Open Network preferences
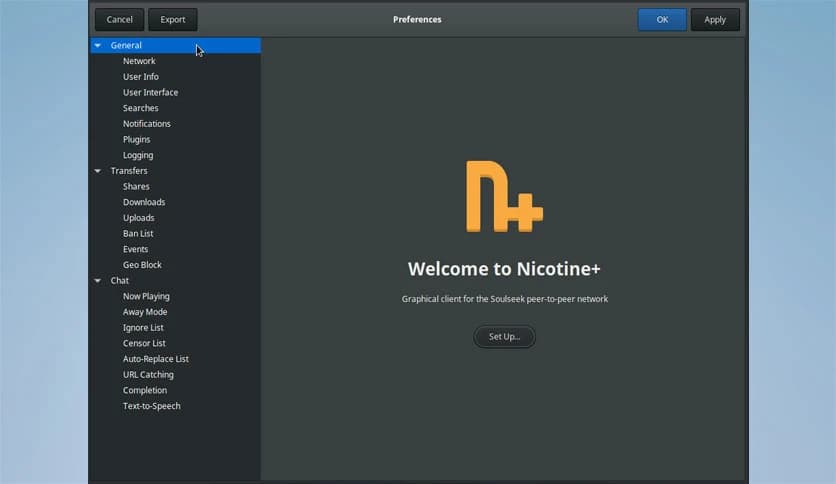This screenshot has height=484, width=836. [x=175, y=61]
